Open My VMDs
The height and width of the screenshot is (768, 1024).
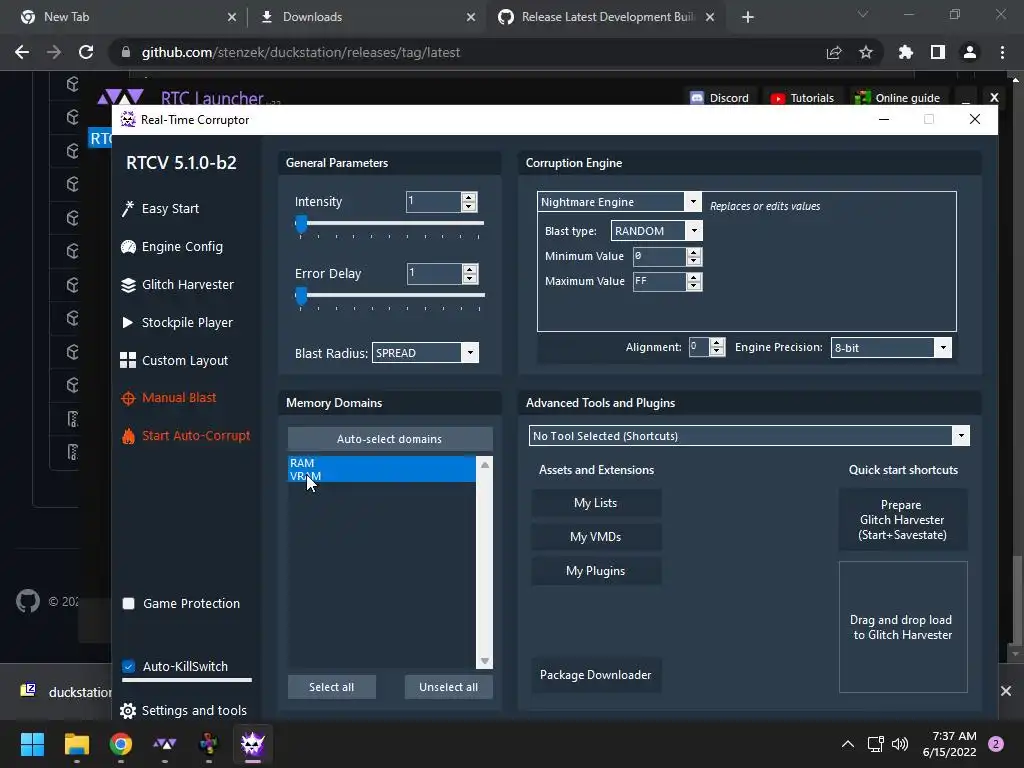pyautogui.click(x=596, y=537)
